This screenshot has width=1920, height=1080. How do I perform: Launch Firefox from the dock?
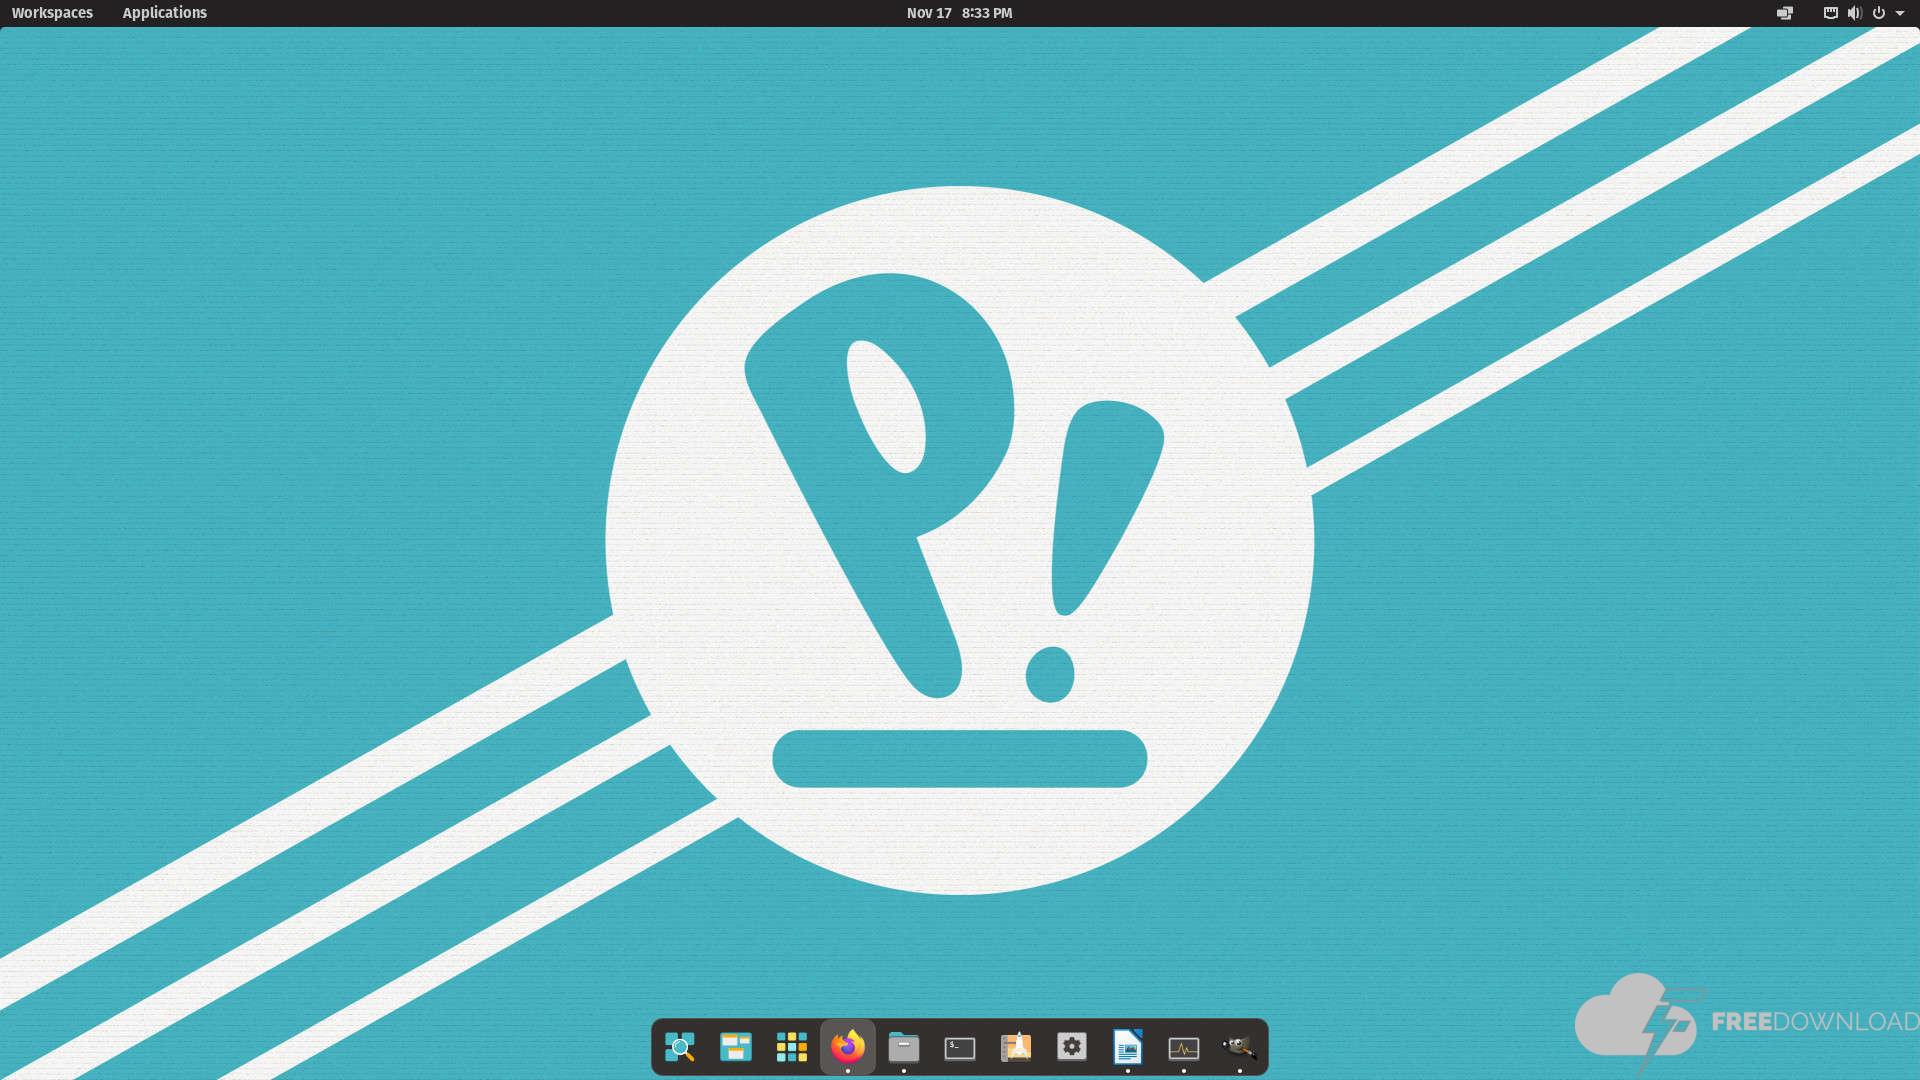coord(848,1047)
